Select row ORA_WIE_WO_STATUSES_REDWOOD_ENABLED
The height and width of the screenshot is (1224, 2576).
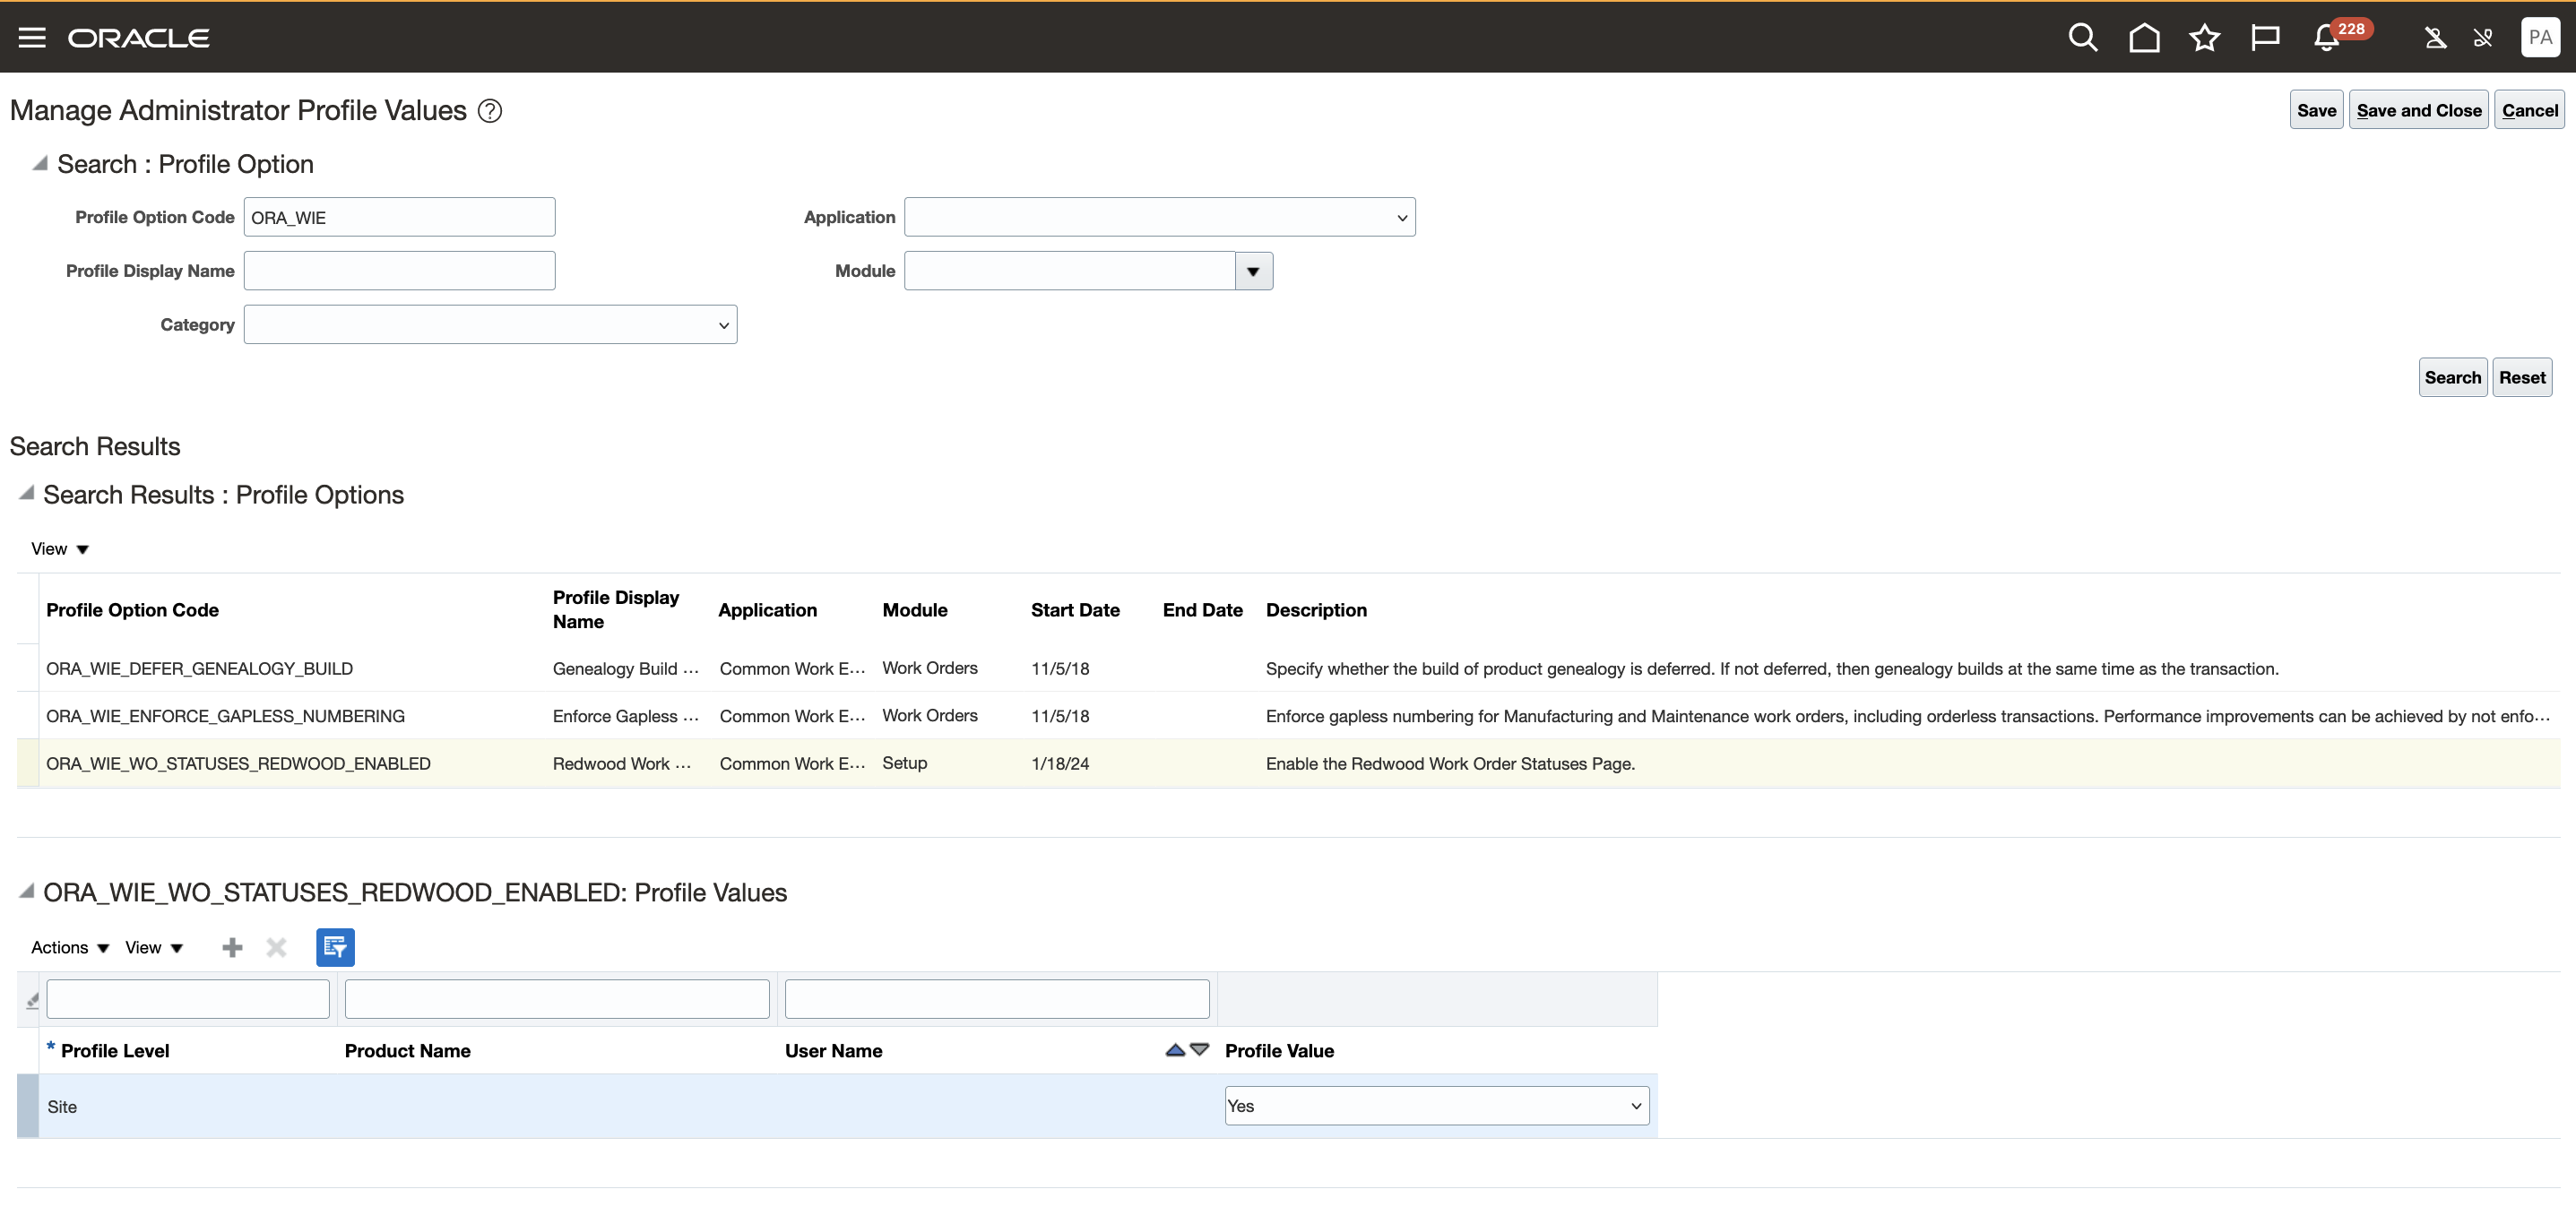point(1288,764)
